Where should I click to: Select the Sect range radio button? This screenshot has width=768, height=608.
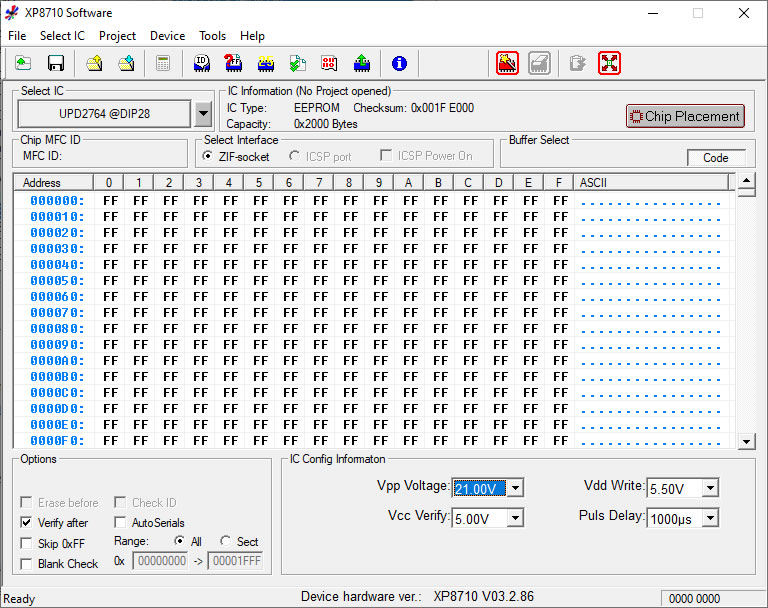click(226, 541)
